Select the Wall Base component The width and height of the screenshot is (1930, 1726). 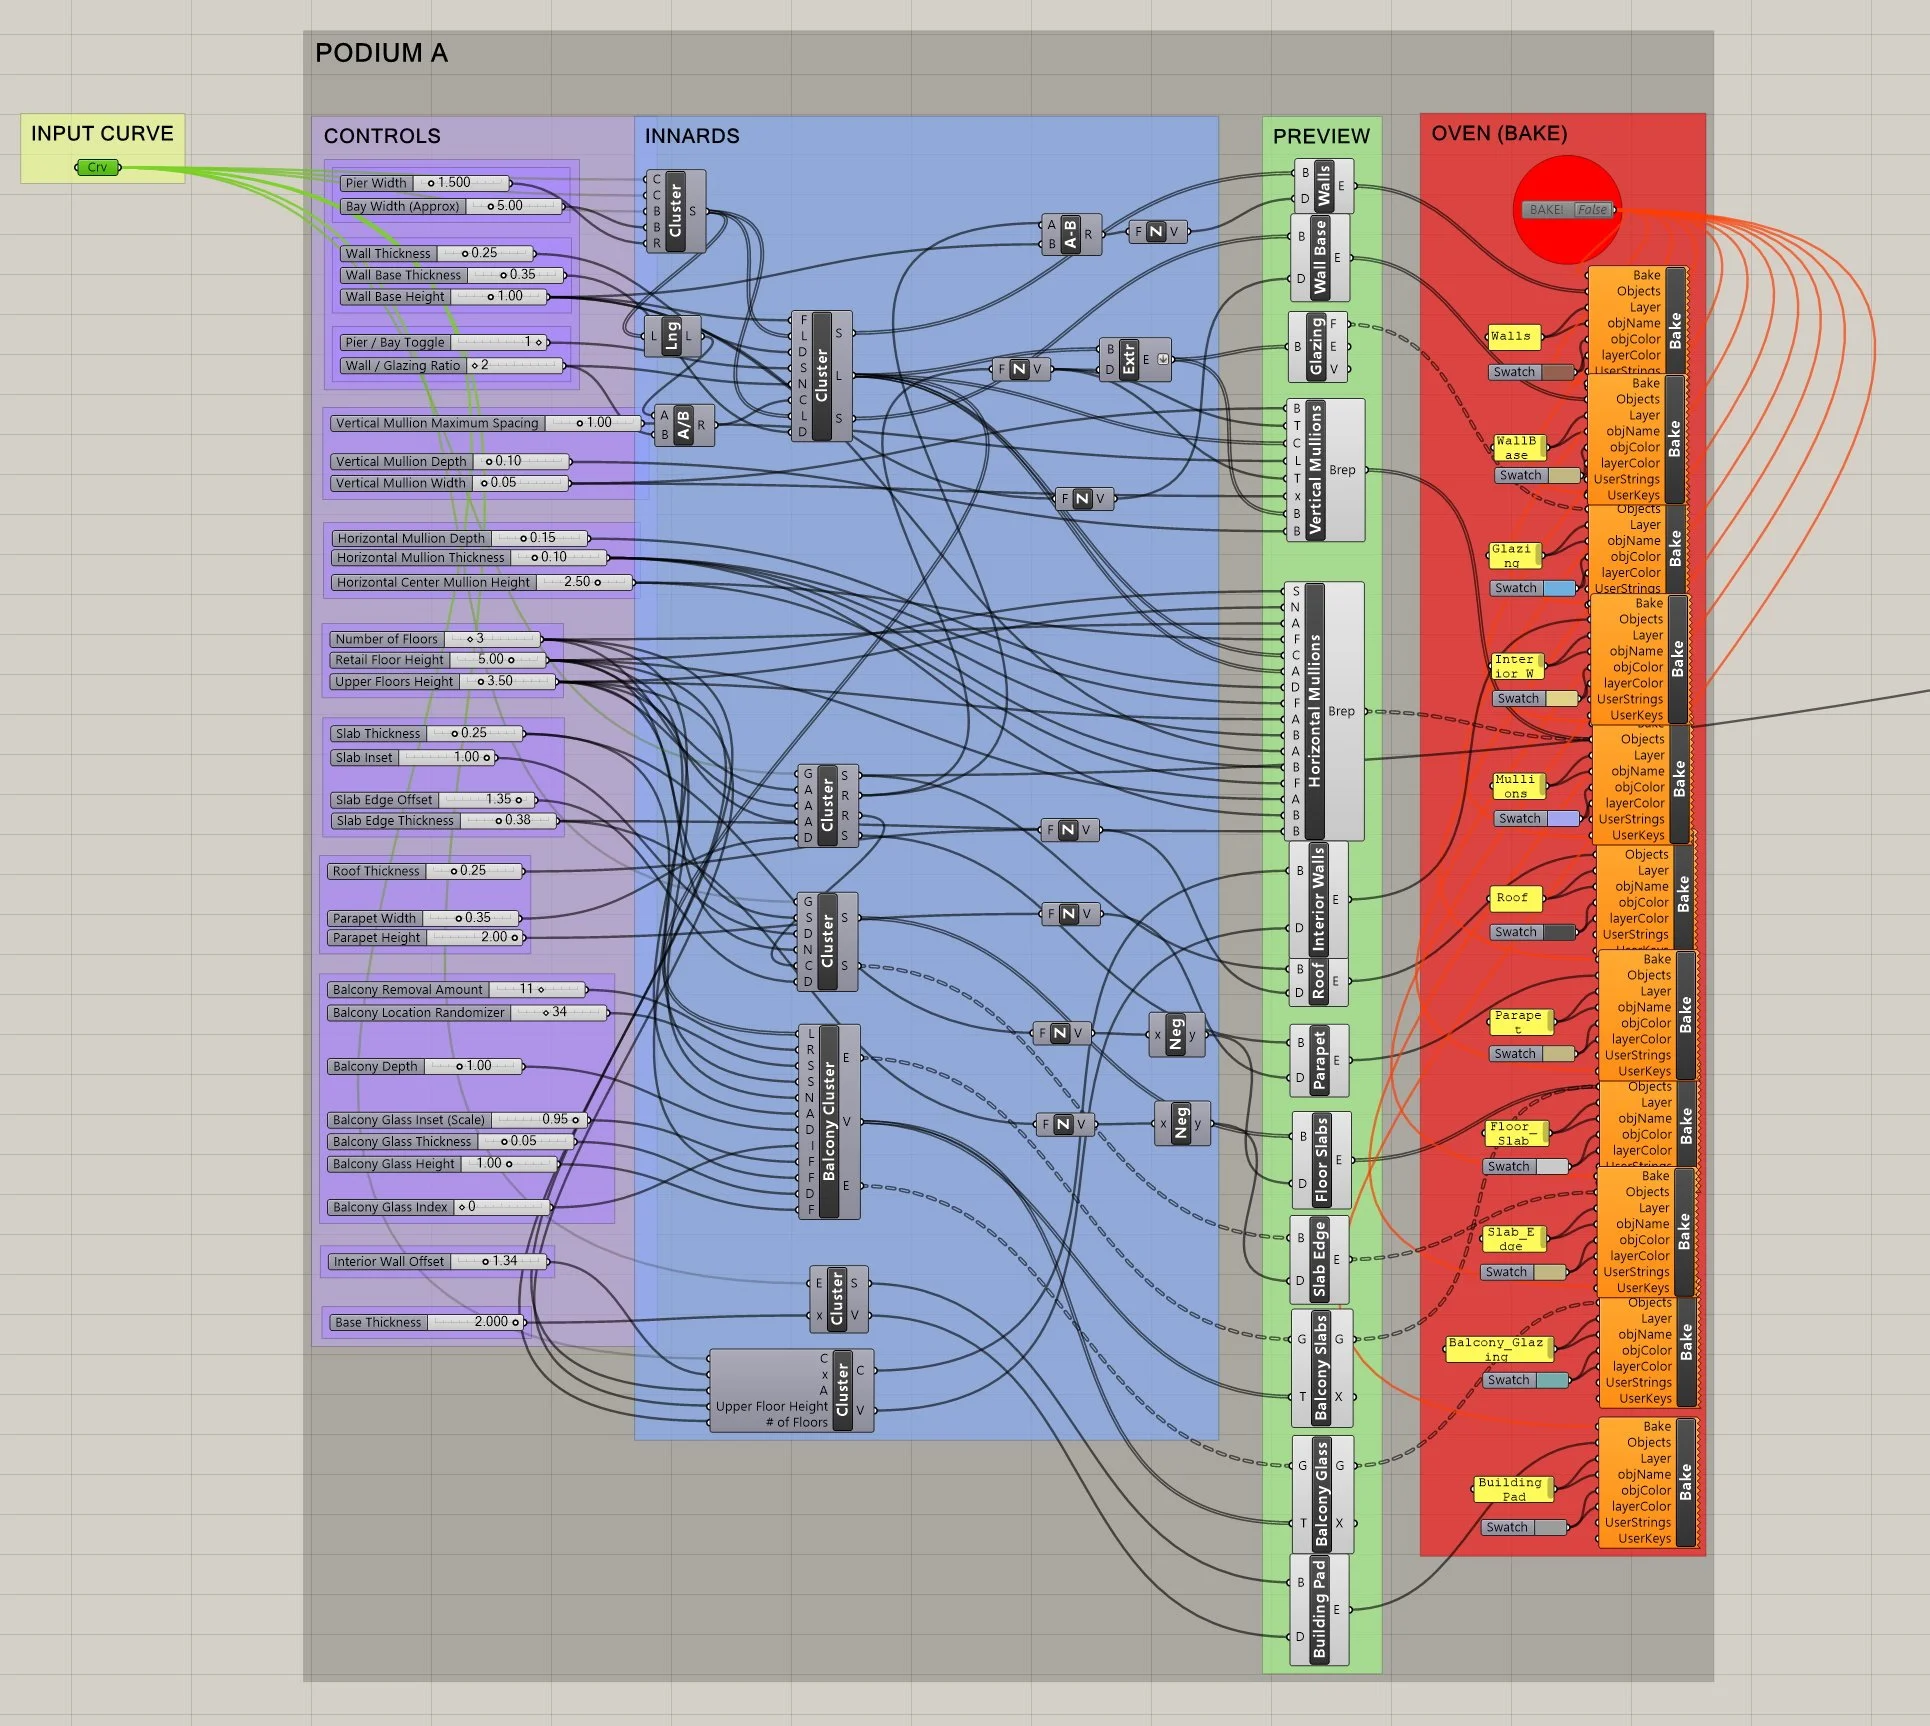click(x=1320, y=257)
